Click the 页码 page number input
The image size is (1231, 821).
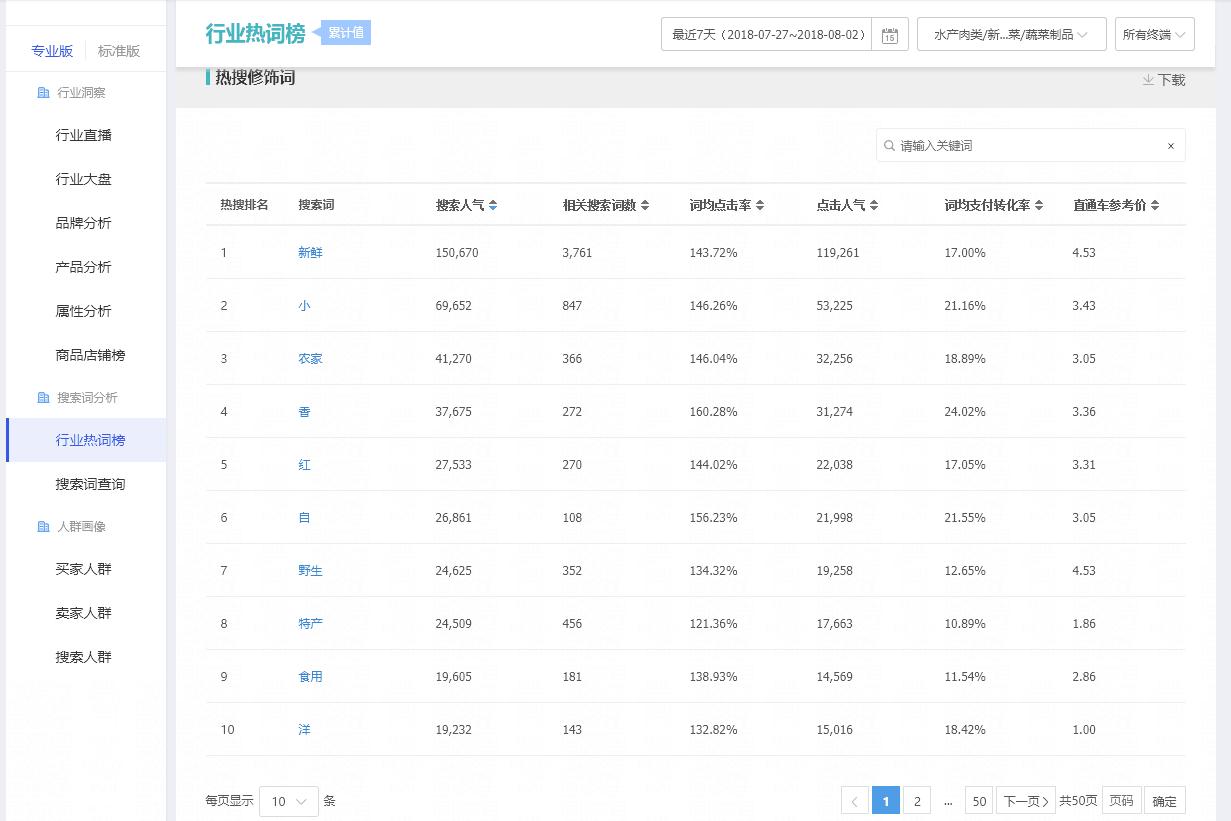[1121, 801]
